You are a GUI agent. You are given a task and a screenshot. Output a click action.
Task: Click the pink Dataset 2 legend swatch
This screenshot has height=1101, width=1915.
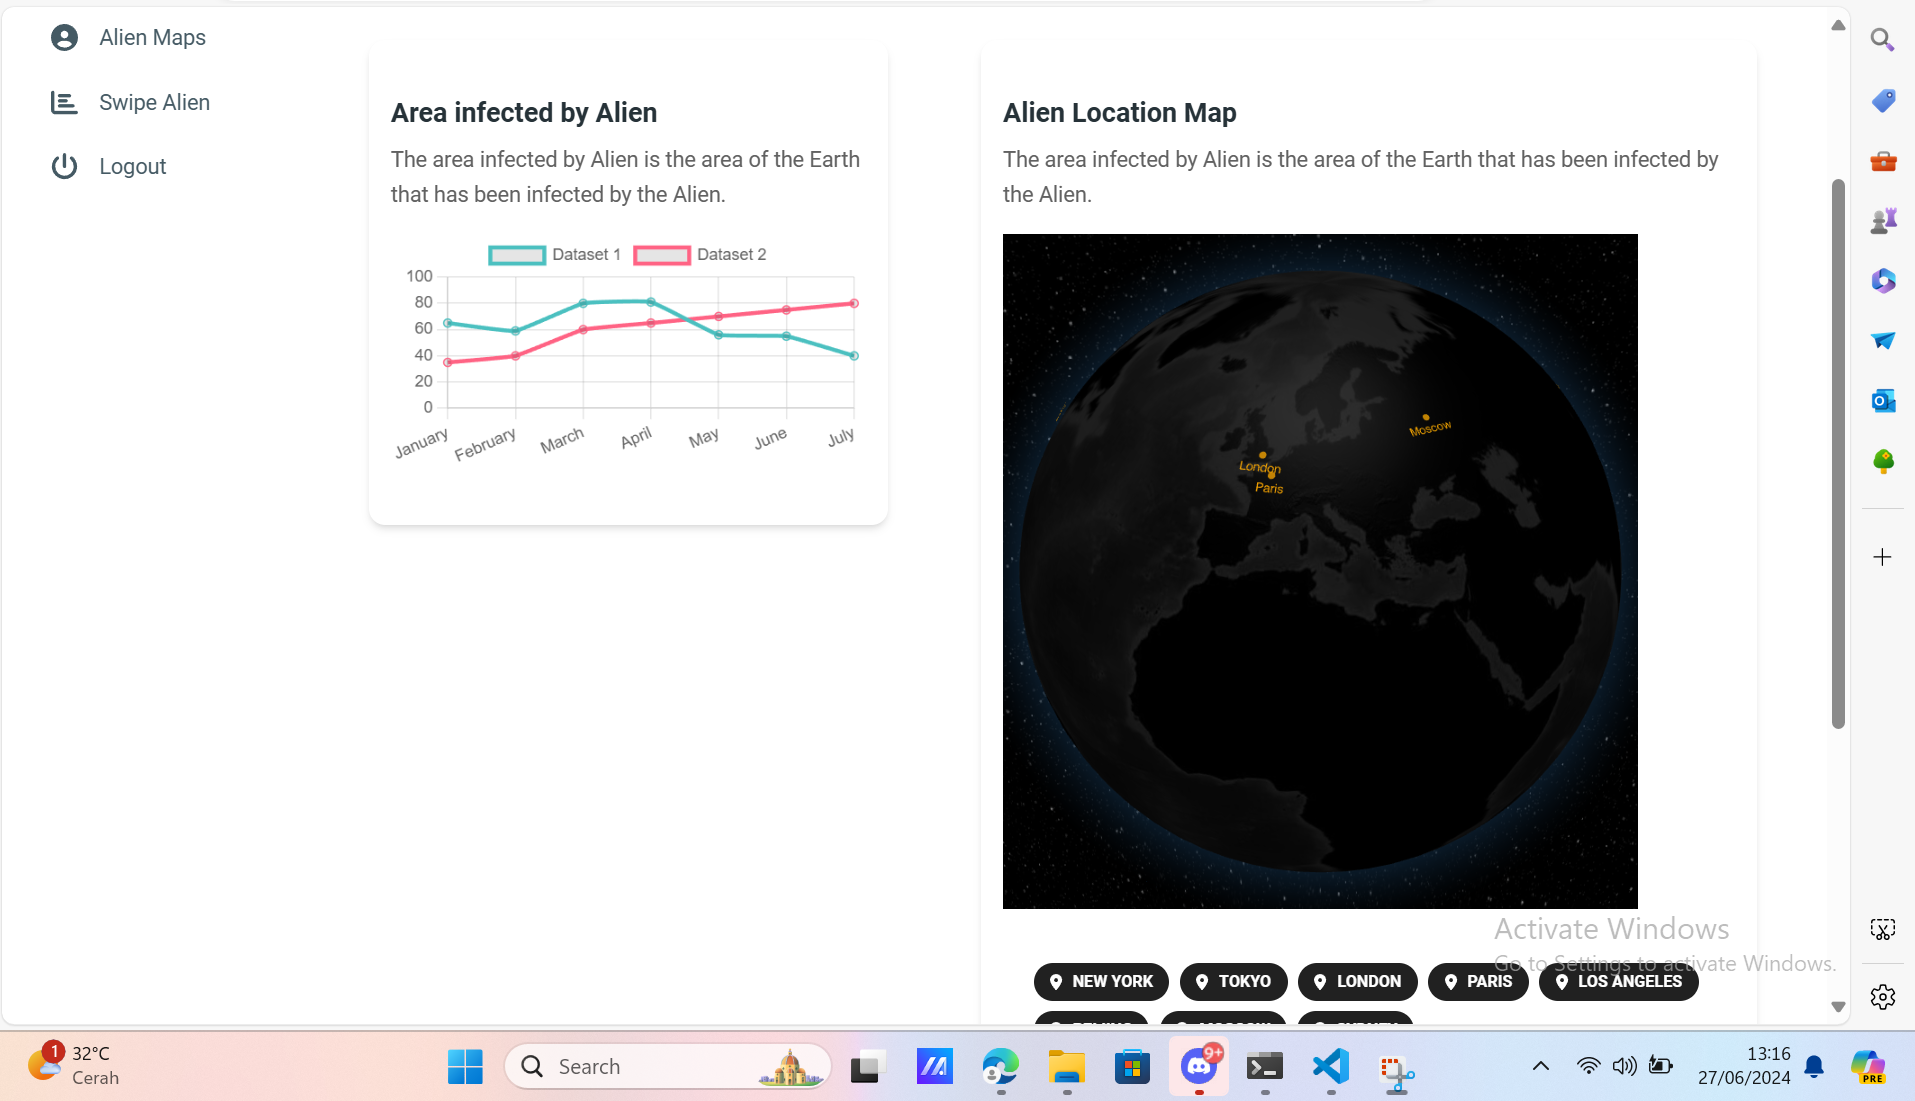click(662, 255)
